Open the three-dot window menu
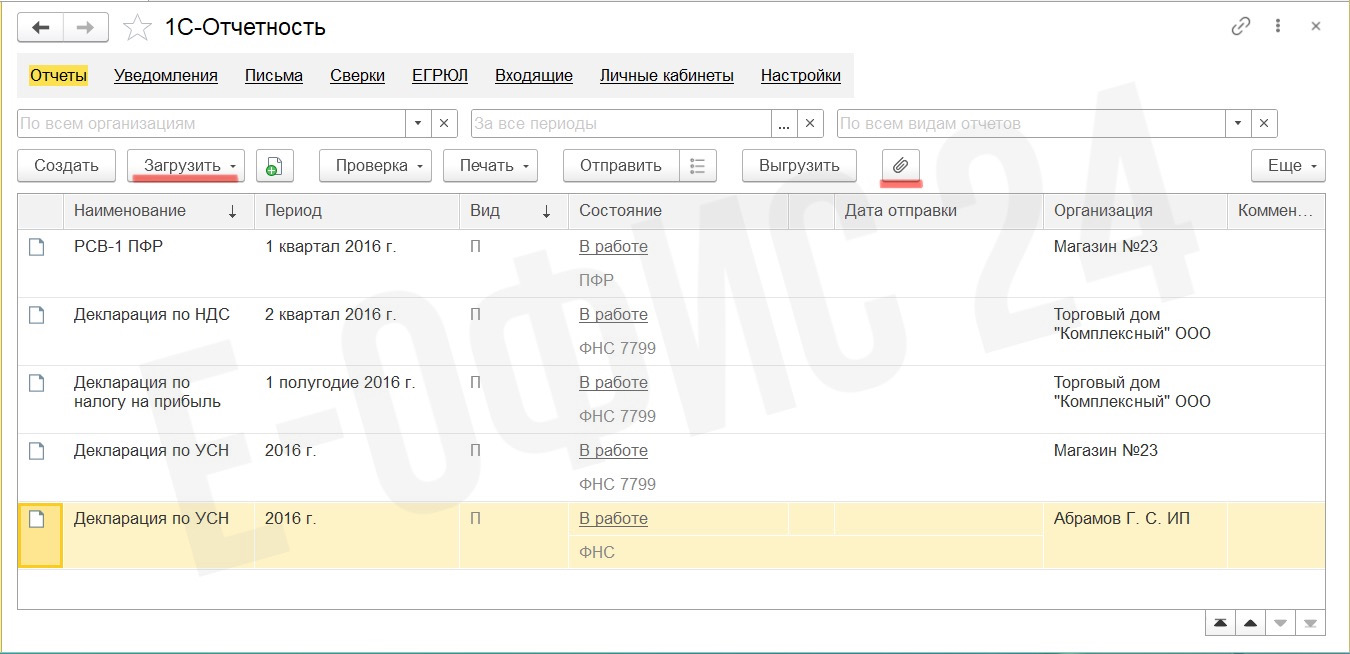The height and width of the screenshot is (654, 1350). coord(1278,27)
